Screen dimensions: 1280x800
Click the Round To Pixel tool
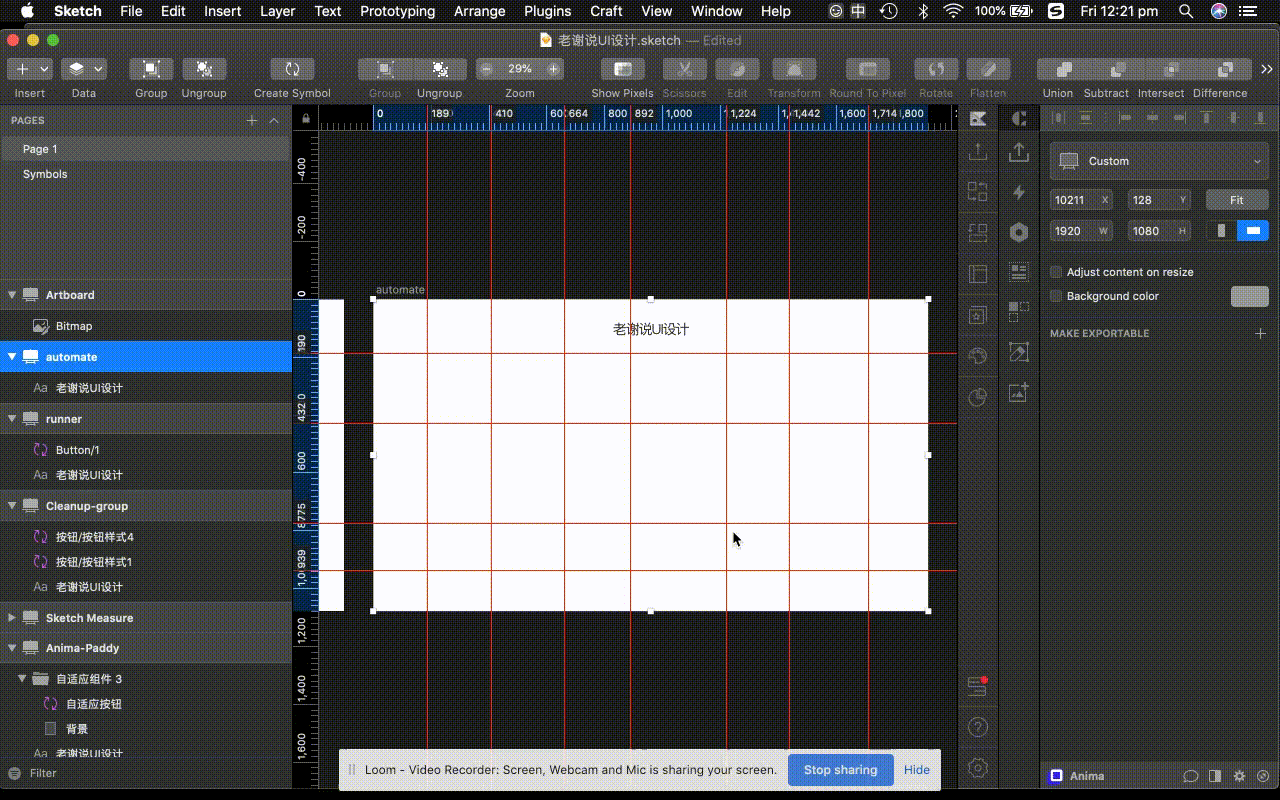(868, 69)
